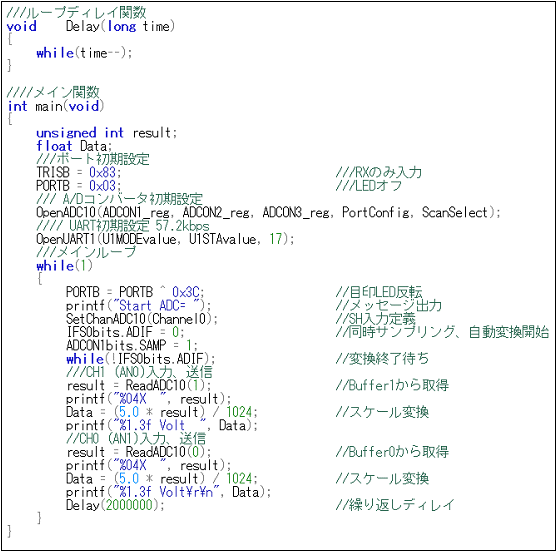Select the 'unsigned int result;' declaration
Screen dimensions: 556x551
(106, 133)
